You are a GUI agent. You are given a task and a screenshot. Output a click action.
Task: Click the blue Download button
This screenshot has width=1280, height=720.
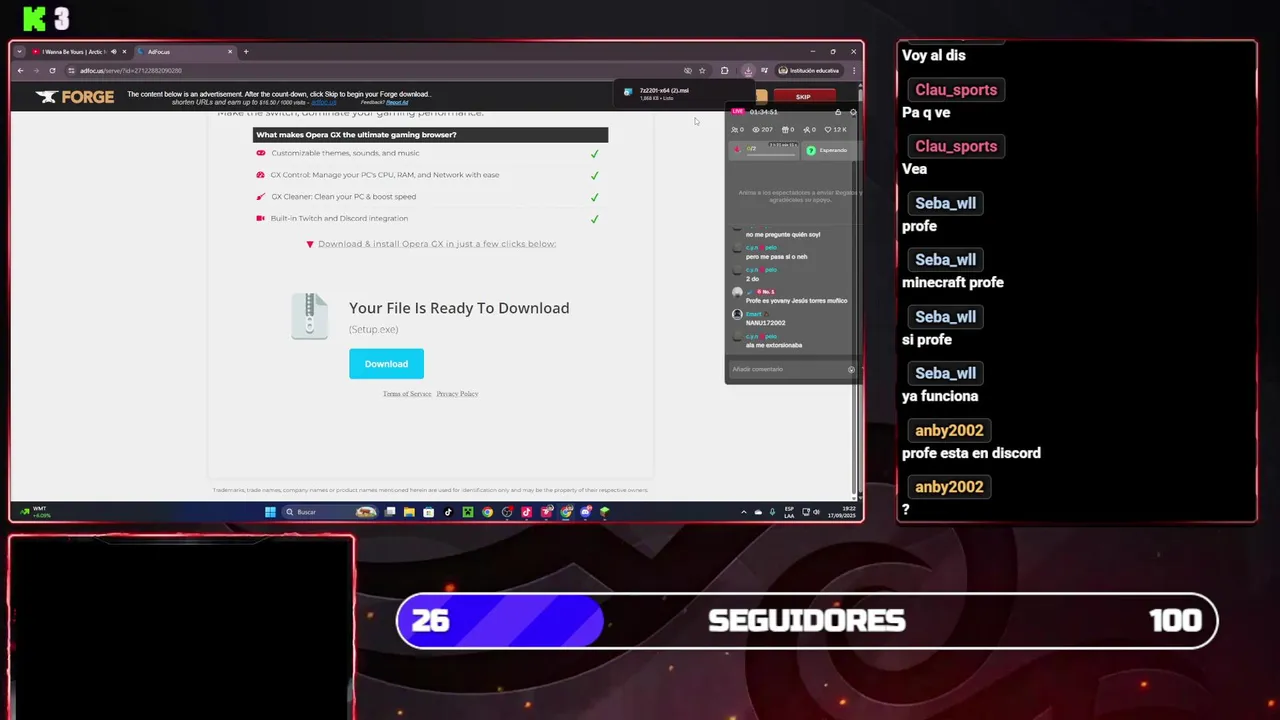[386, 364]
